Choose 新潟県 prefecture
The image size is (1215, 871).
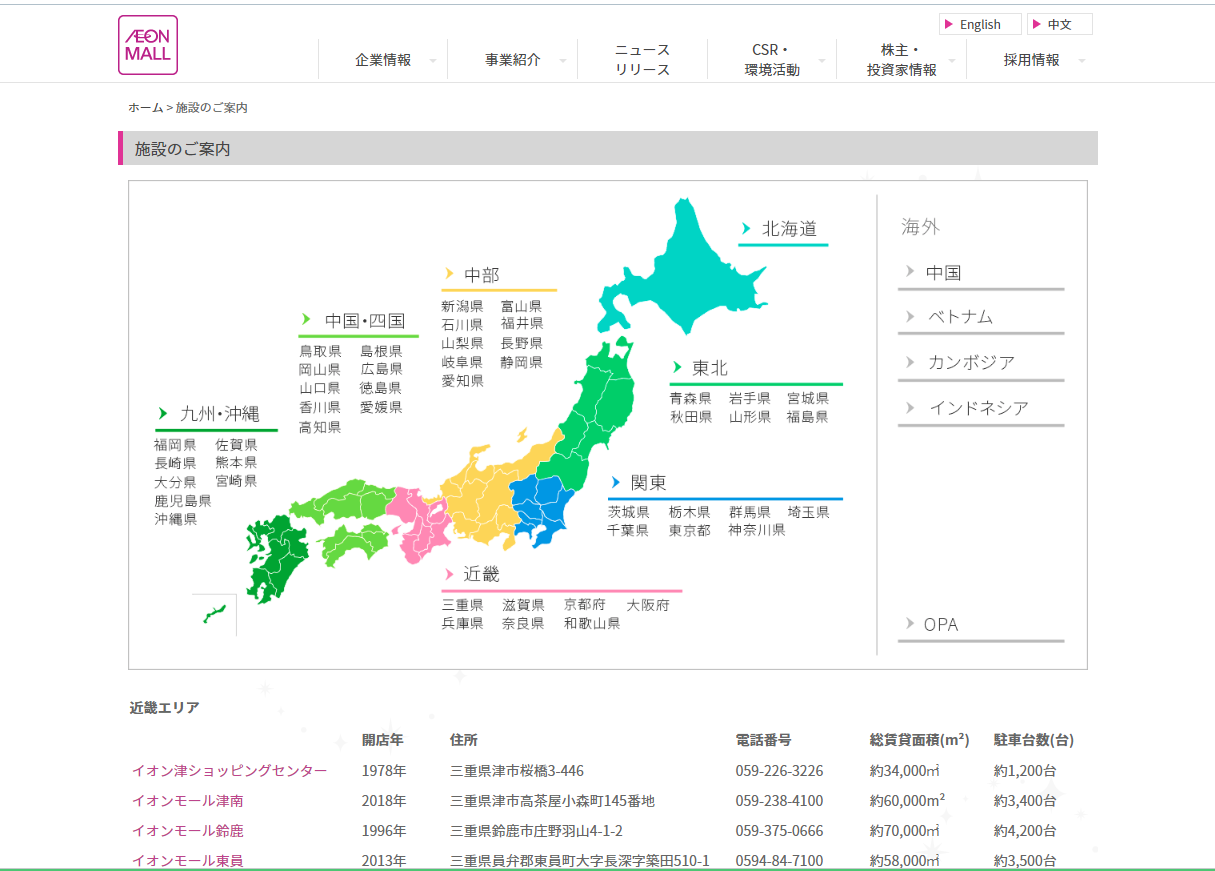[x=462, y=307]
